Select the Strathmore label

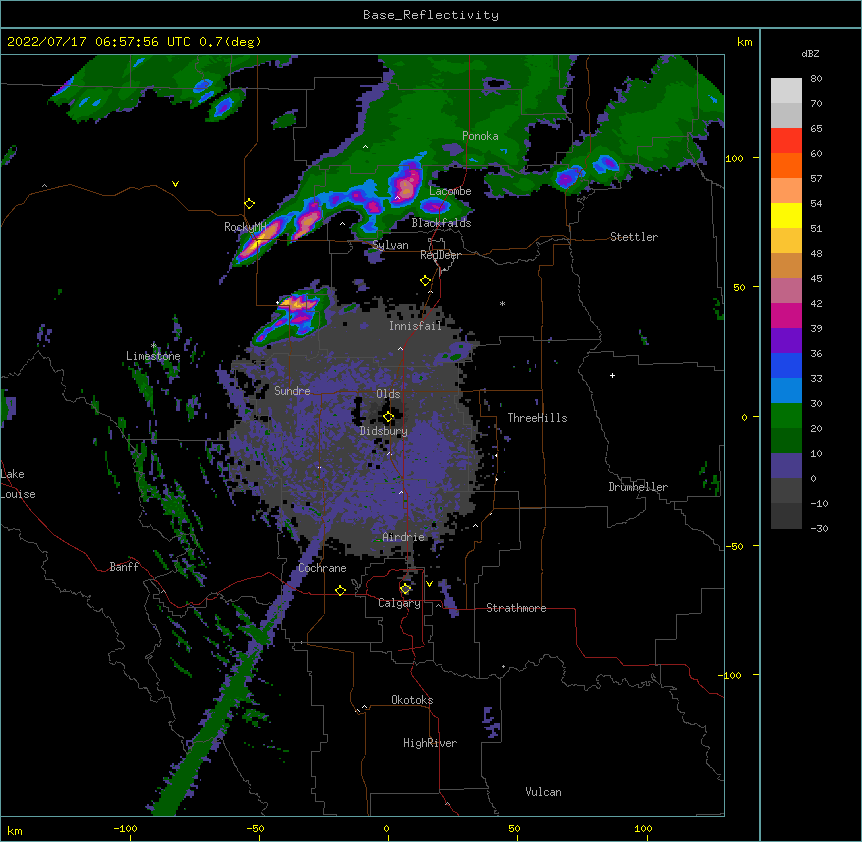[x=516, y=608]
